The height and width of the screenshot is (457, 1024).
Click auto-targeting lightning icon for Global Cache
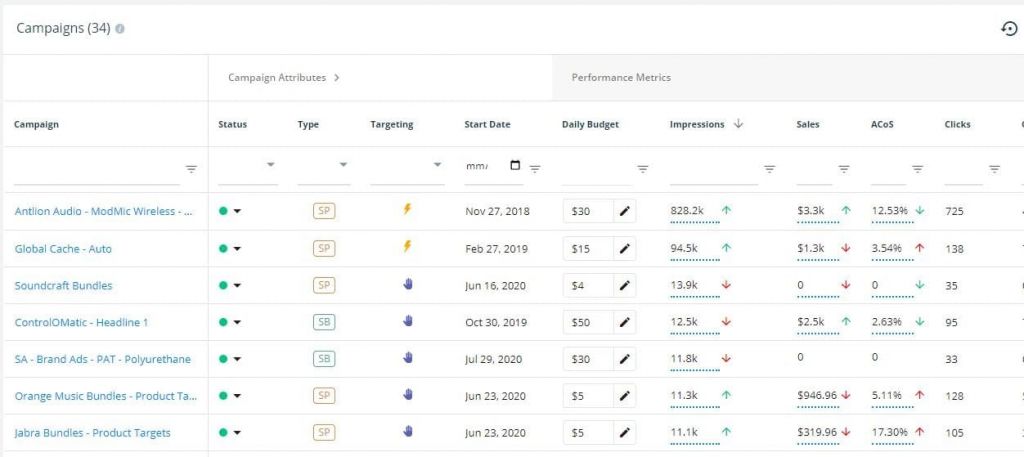click(407, 246)
